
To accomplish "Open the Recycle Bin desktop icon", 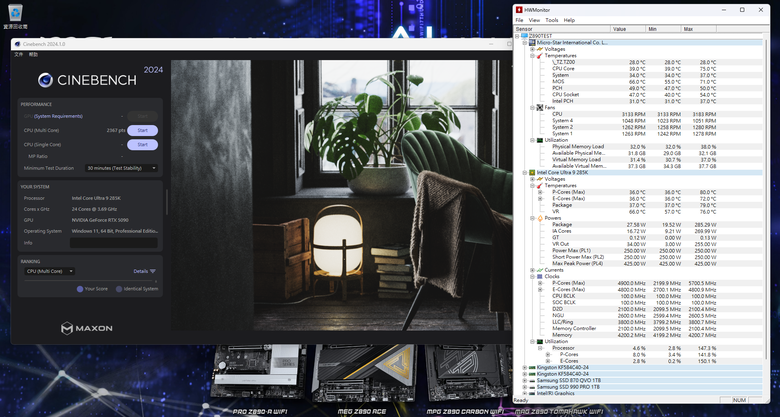I will (15, 16).
